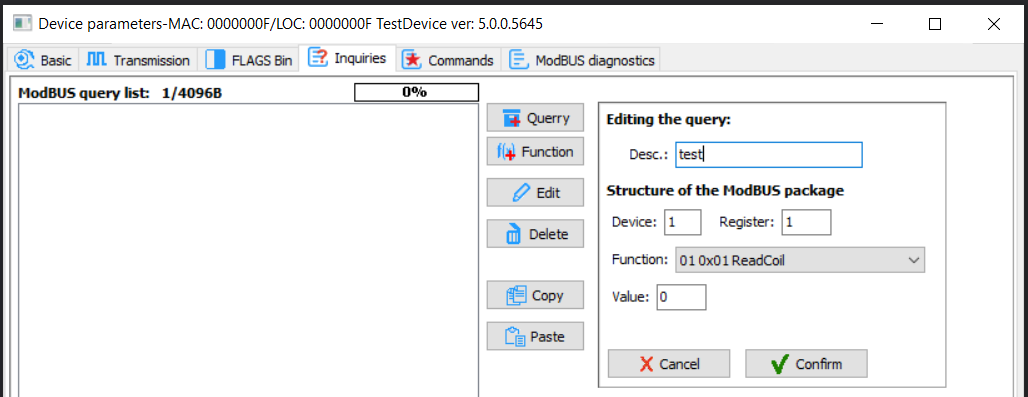Copy the selected query

(x=535, y=295)
